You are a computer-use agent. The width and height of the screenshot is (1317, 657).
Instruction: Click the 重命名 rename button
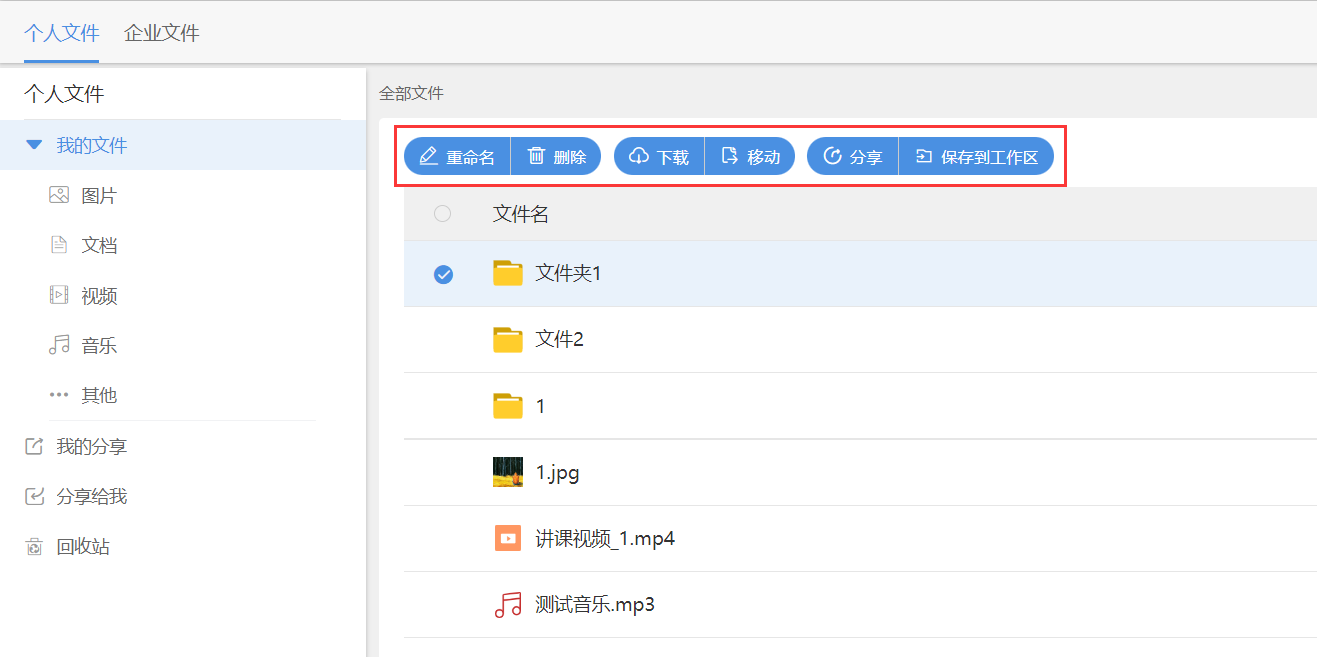click(457, 157)
